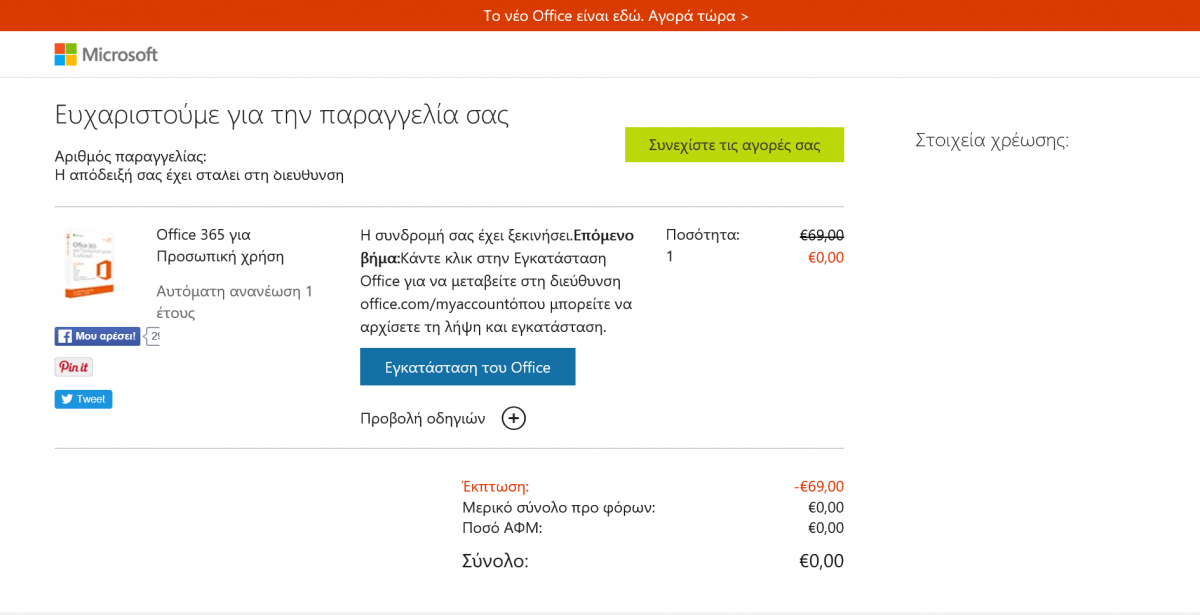
Task: Share using the Twitter 'Tweet' button
Action: click(x=83, y=399)
